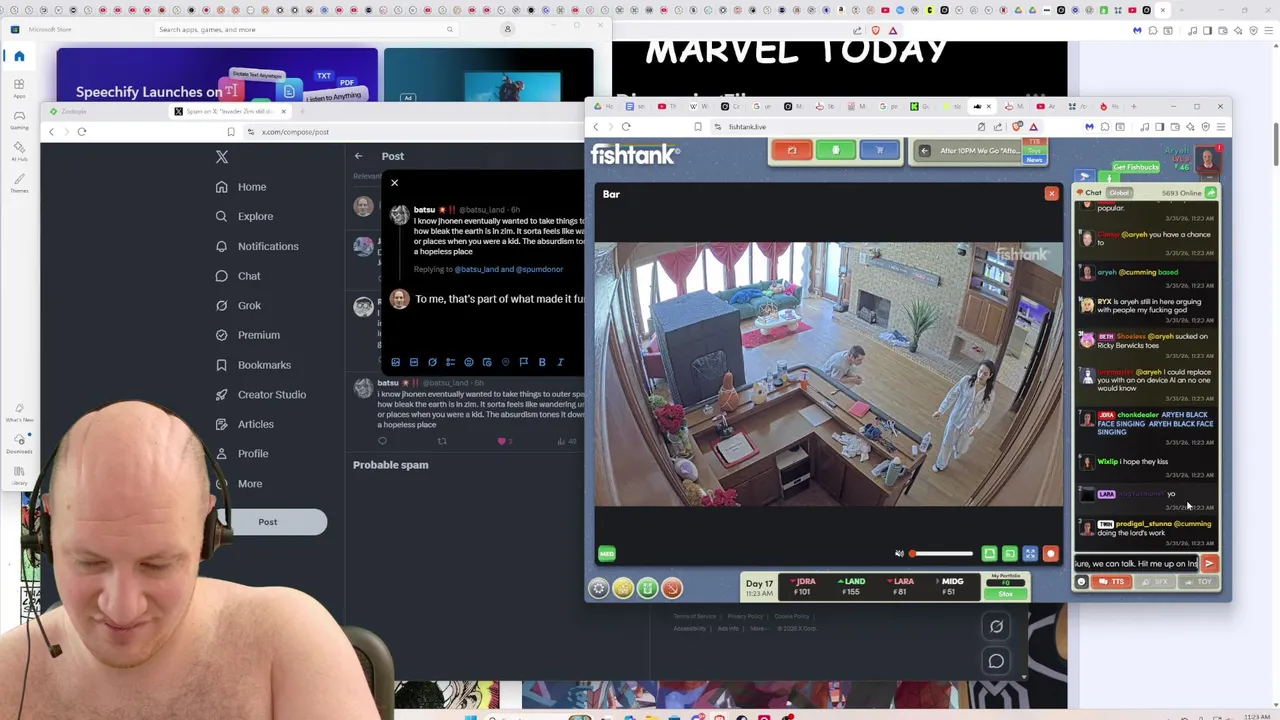This screenshot has width=1280, height=720.
Task: Enter fullscreen on the fishtank player
Action: tap(1030, 554)
